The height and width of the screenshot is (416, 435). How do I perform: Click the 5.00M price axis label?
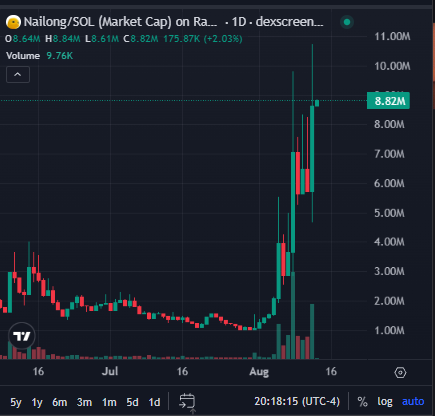coord(389,213)
